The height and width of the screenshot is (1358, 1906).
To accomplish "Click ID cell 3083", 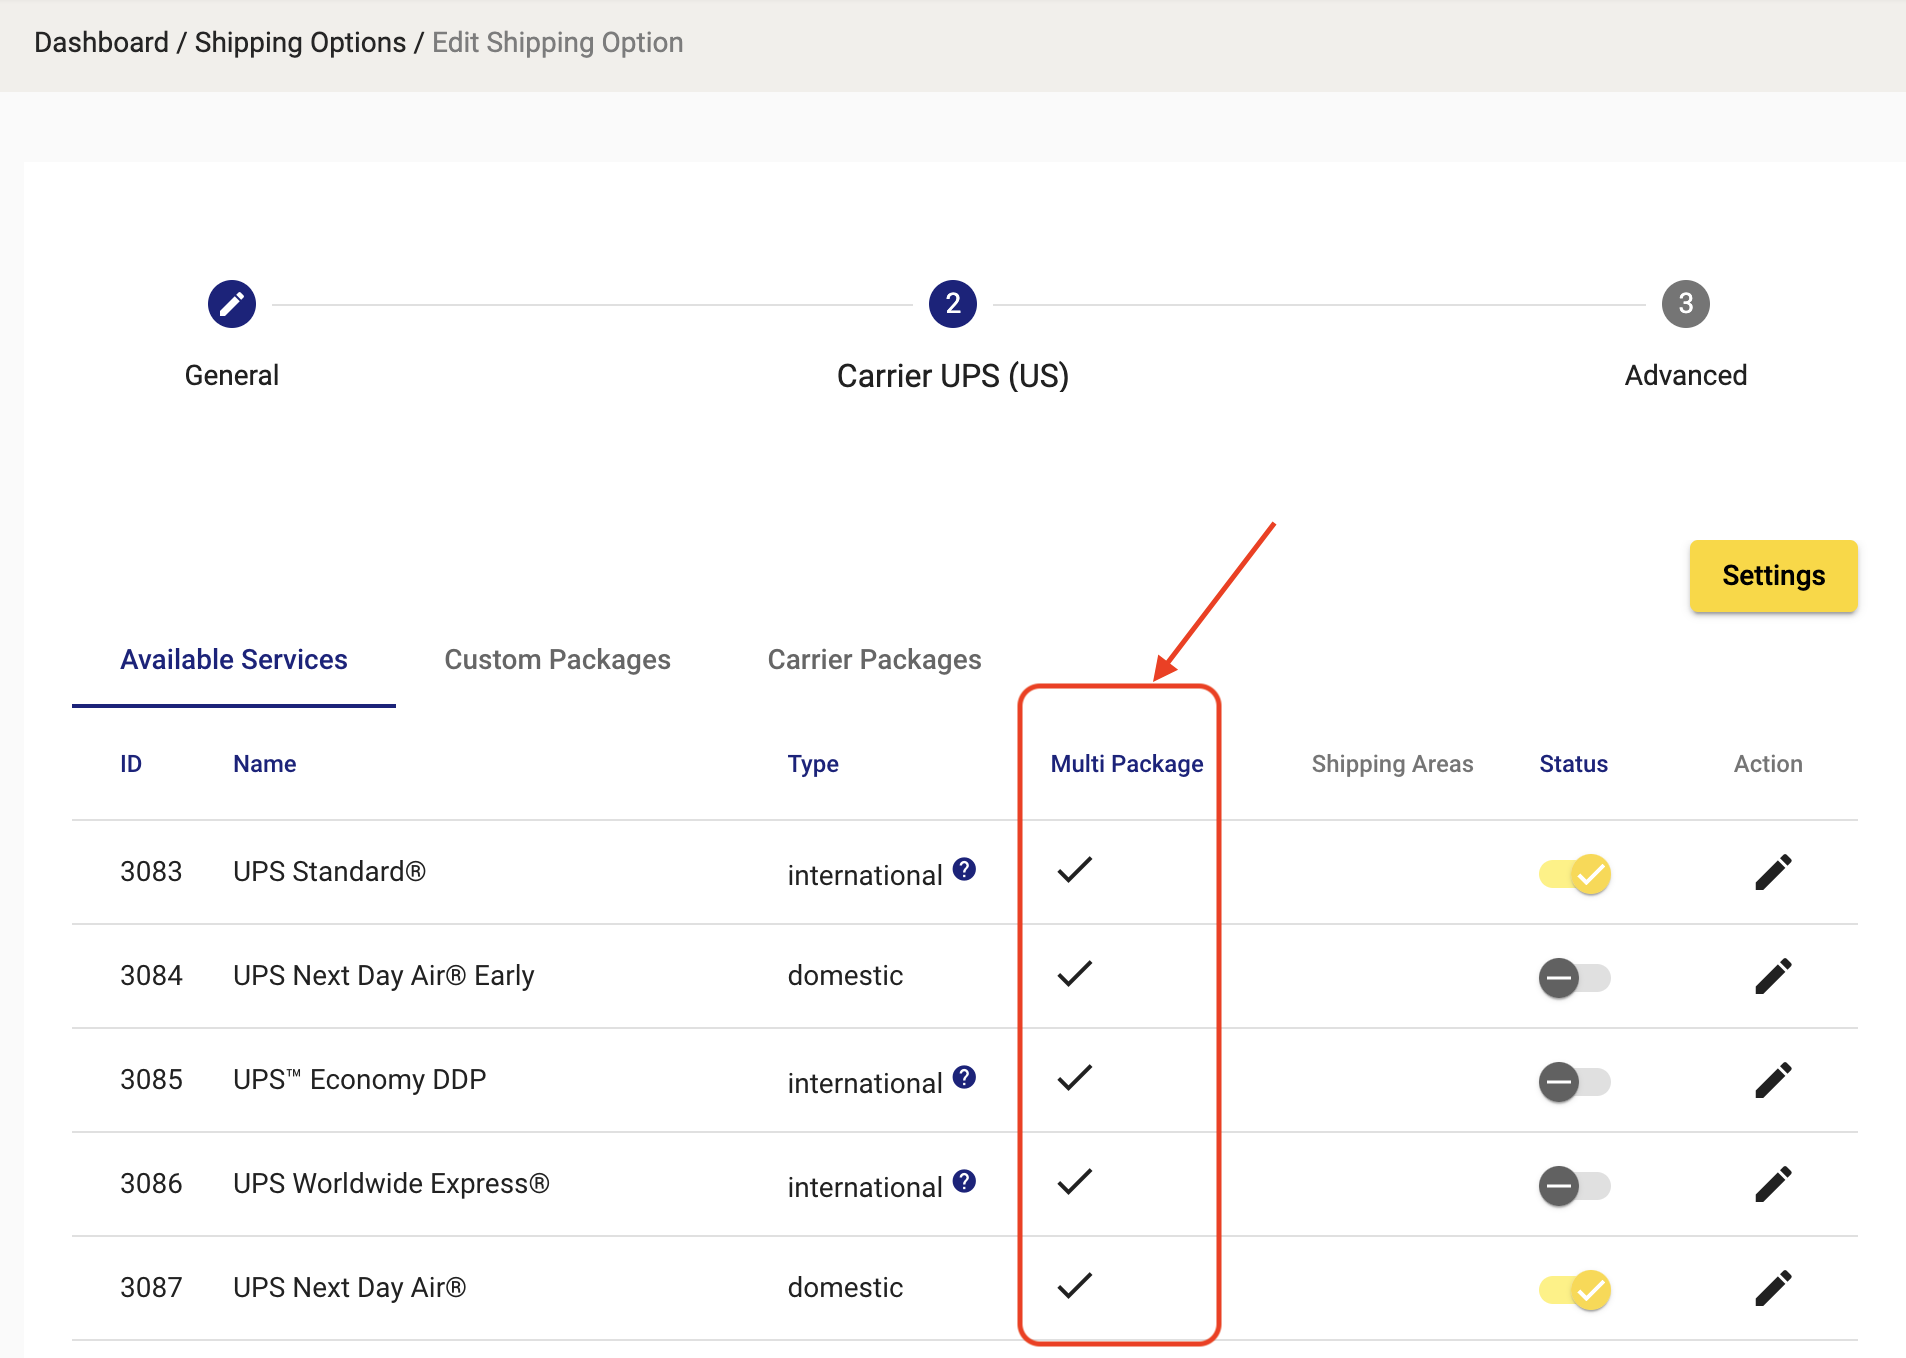I will 151,872.
